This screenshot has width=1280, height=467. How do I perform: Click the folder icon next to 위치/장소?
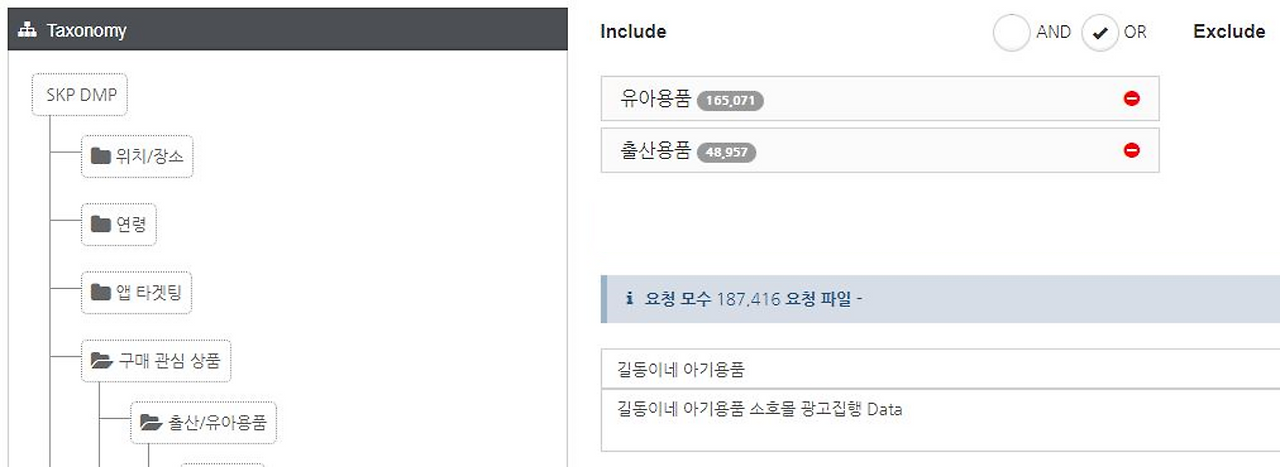click(x=100, y=156)
